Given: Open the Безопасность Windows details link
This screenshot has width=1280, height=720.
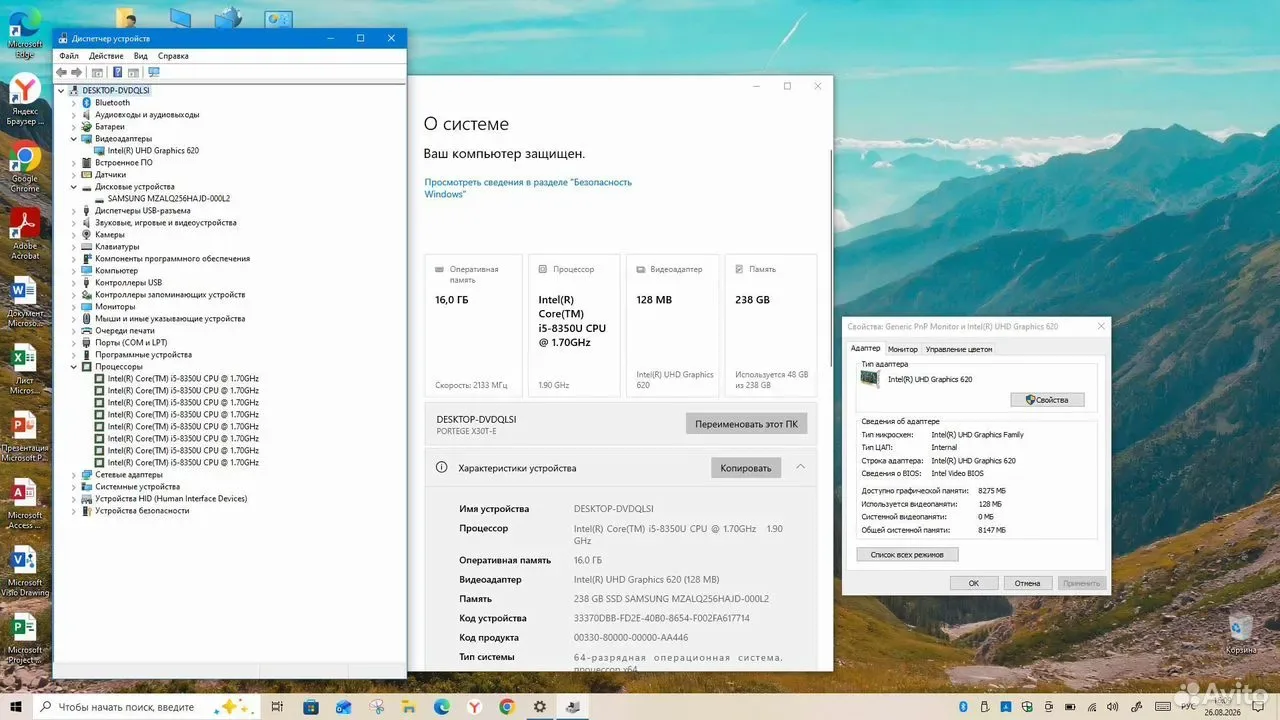Looking at the screenshot, I should tap(528, 188).
